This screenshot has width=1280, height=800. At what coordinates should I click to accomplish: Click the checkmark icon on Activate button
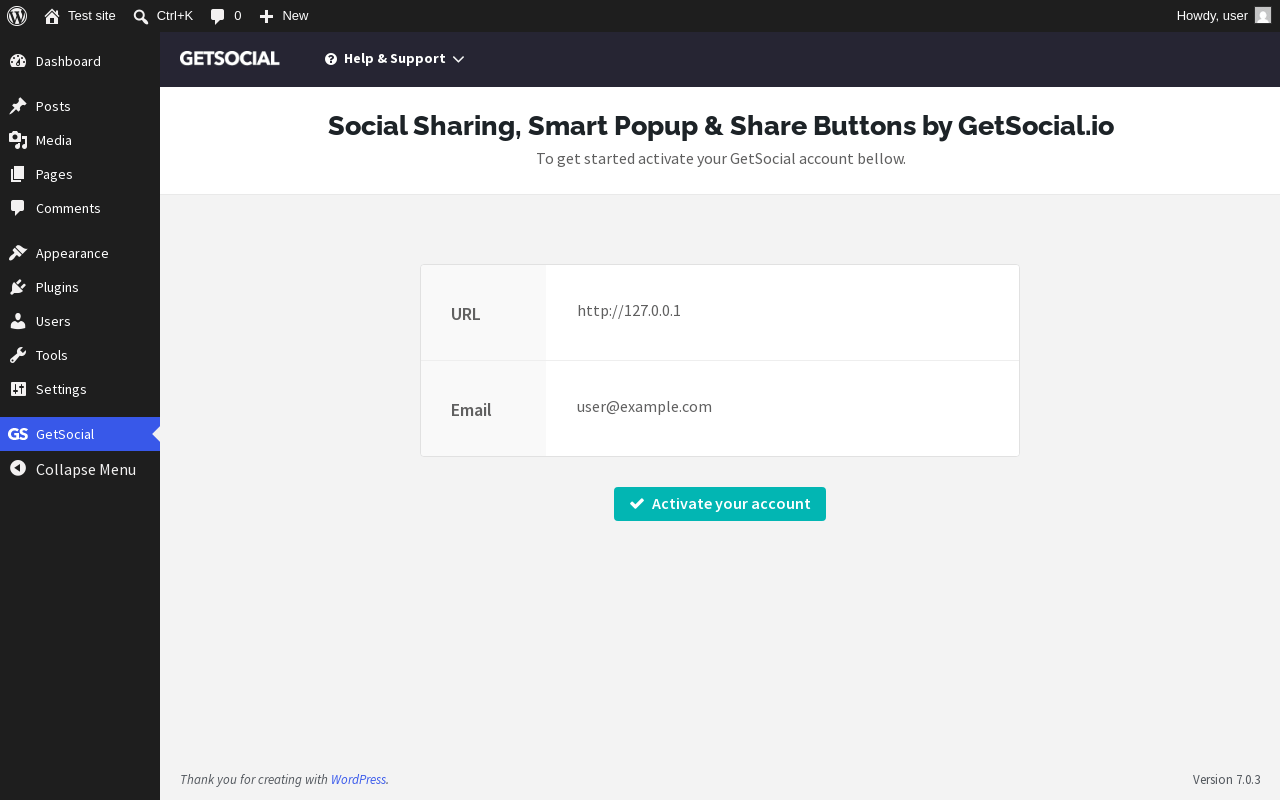637,504
